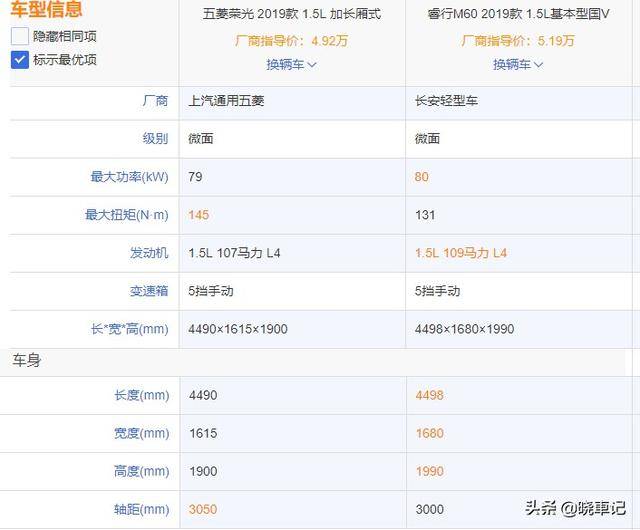Select the 最大扭矩(N·m) row label
Viewport: 640px width, 530px height.
point(127,215)
